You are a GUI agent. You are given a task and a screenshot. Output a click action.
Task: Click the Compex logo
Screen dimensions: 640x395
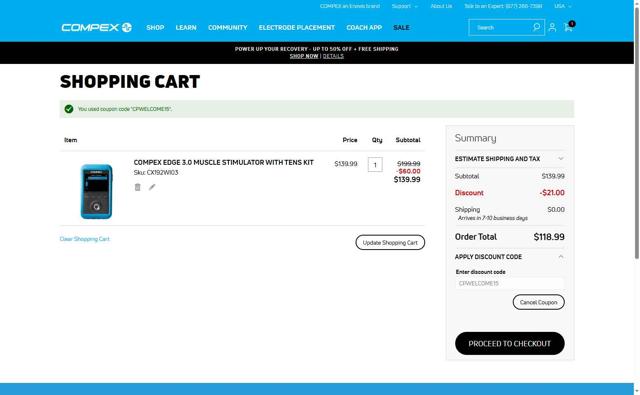[x=96, y=27]
